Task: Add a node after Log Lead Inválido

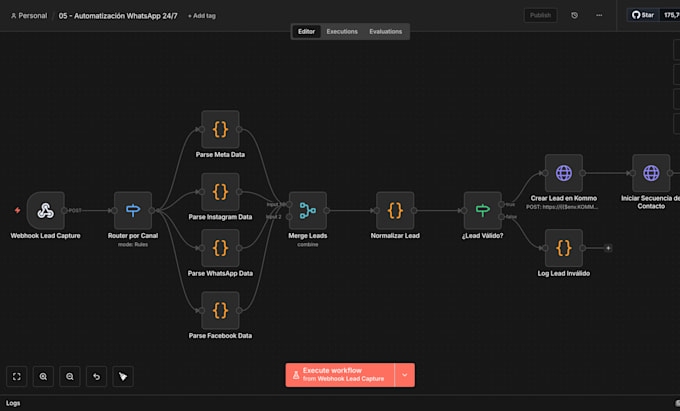Action: click(x=608, y=248)
